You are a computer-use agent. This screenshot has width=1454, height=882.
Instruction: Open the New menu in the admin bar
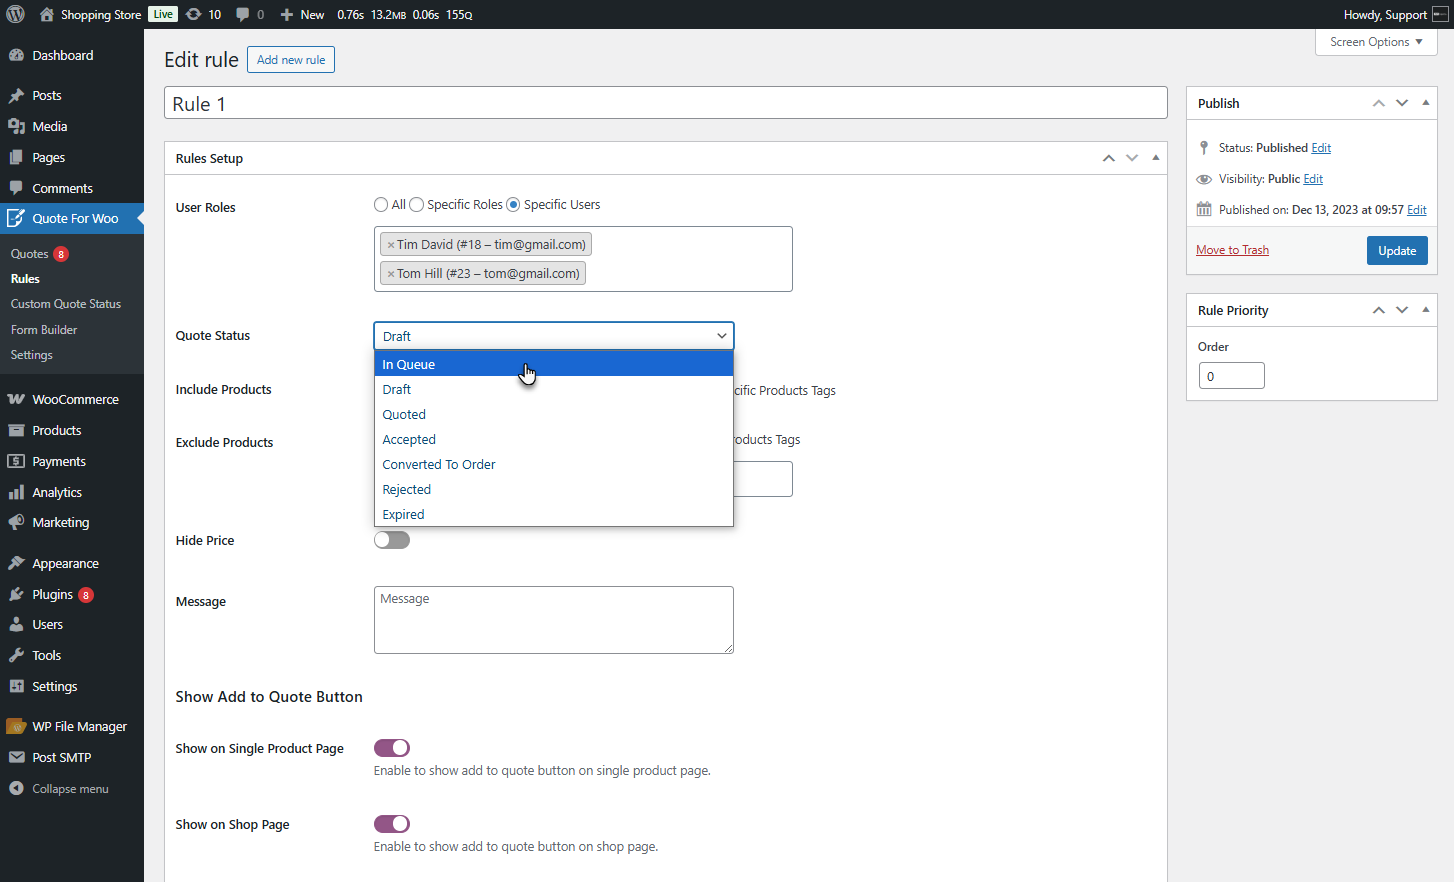pos(302,14)
